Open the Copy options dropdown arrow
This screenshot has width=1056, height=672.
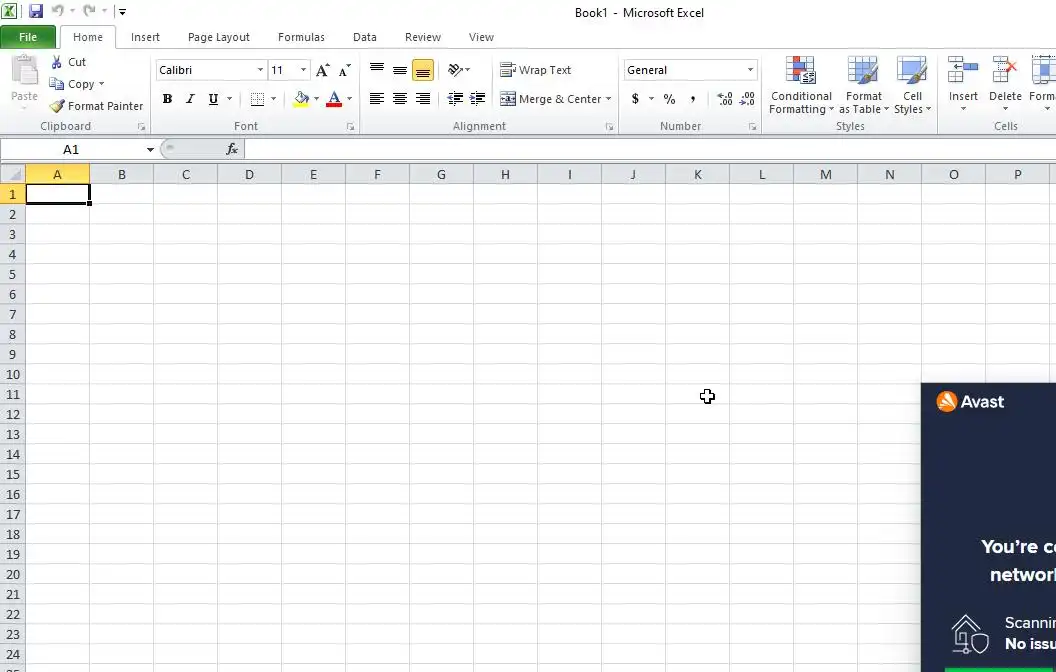(102, 84)
